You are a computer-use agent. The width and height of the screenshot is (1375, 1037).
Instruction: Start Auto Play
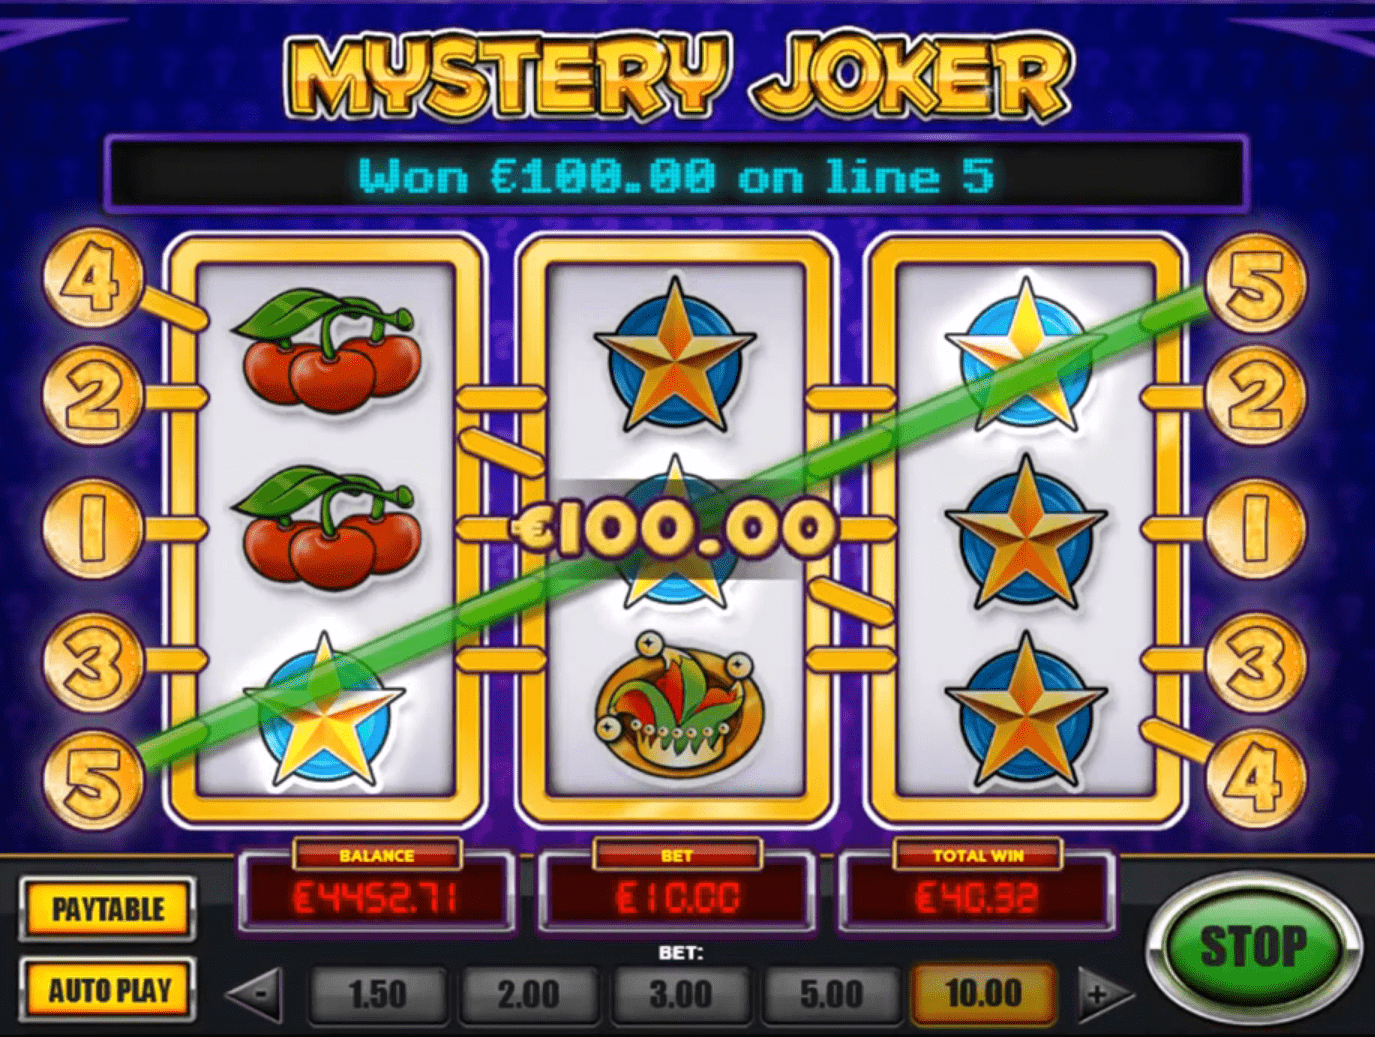[x=108, y=990]
